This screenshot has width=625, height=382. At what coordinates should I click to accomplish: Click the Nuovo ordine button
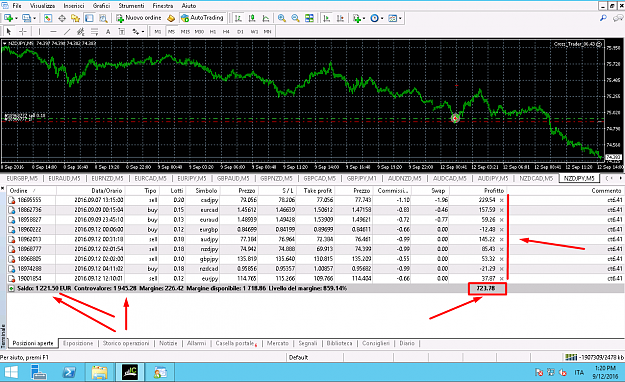point(139,18)
